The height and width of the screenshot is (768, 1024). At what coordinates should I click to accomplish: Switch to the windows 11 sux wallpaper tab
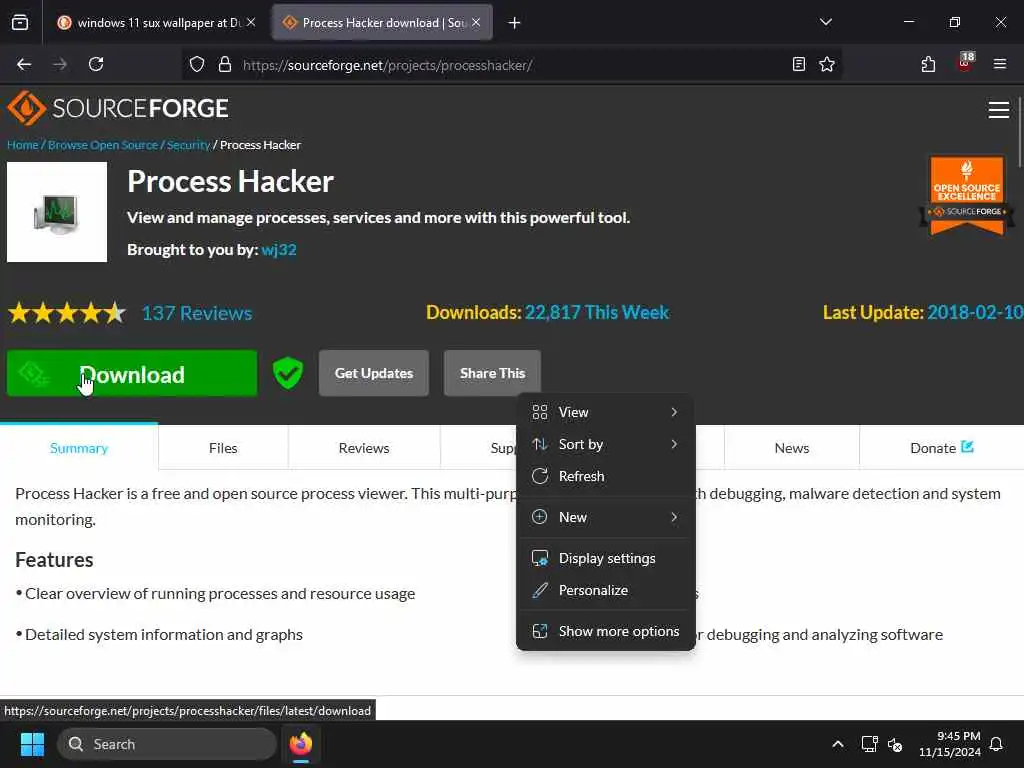tap(157, 23)
